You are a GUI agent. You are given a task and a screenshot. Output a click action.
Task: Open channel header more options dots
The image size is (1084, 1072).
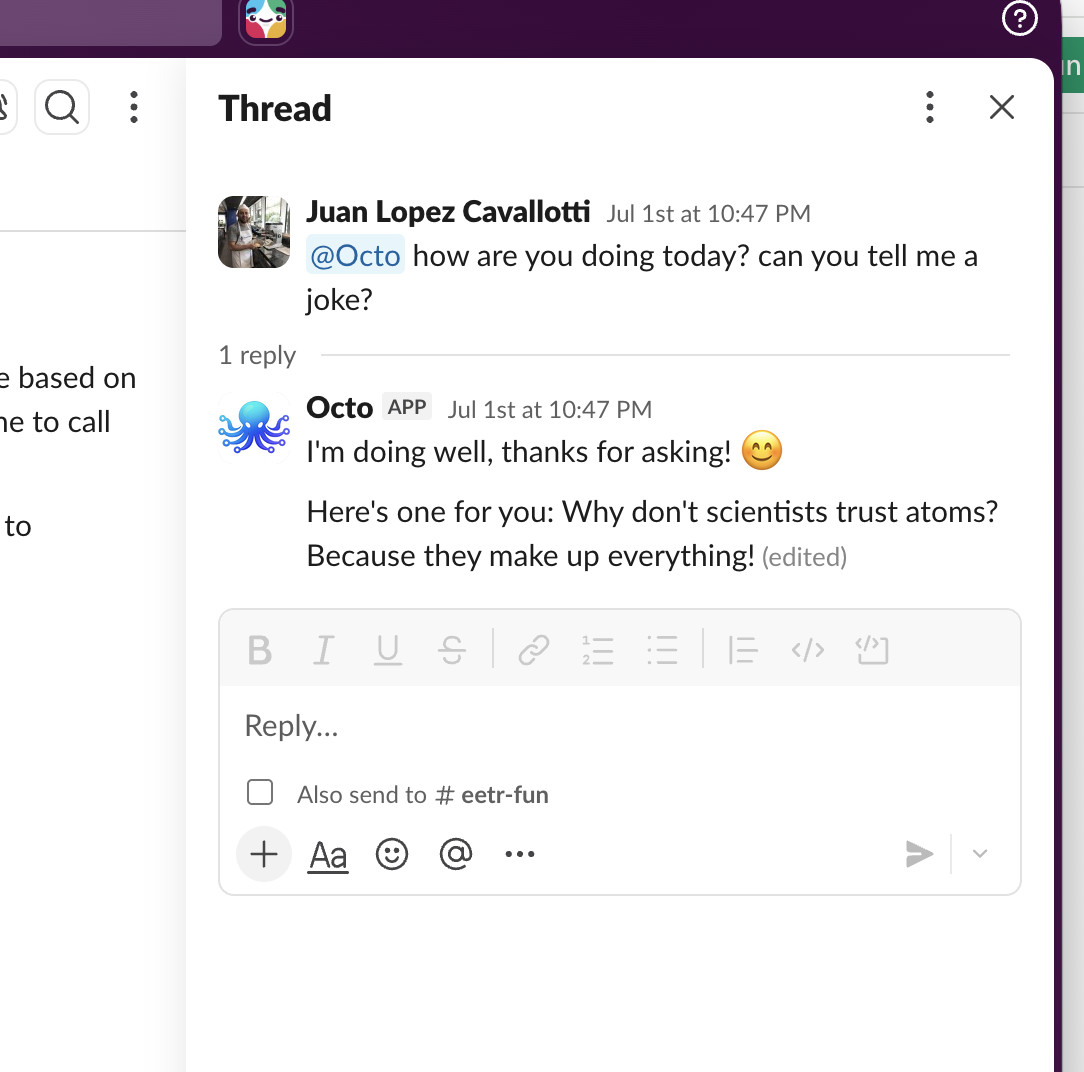coord(134,107)
